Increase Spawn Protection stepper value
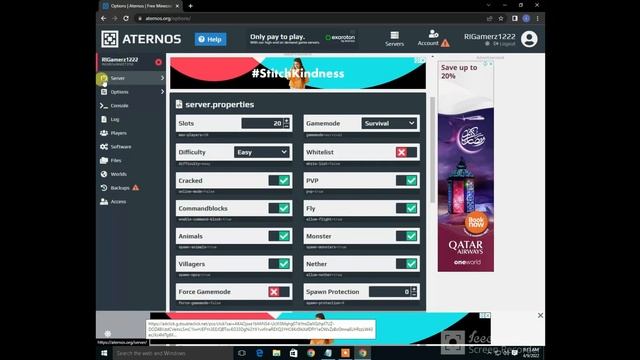Viewport: 640px width, 360px height. click(414, 289)
